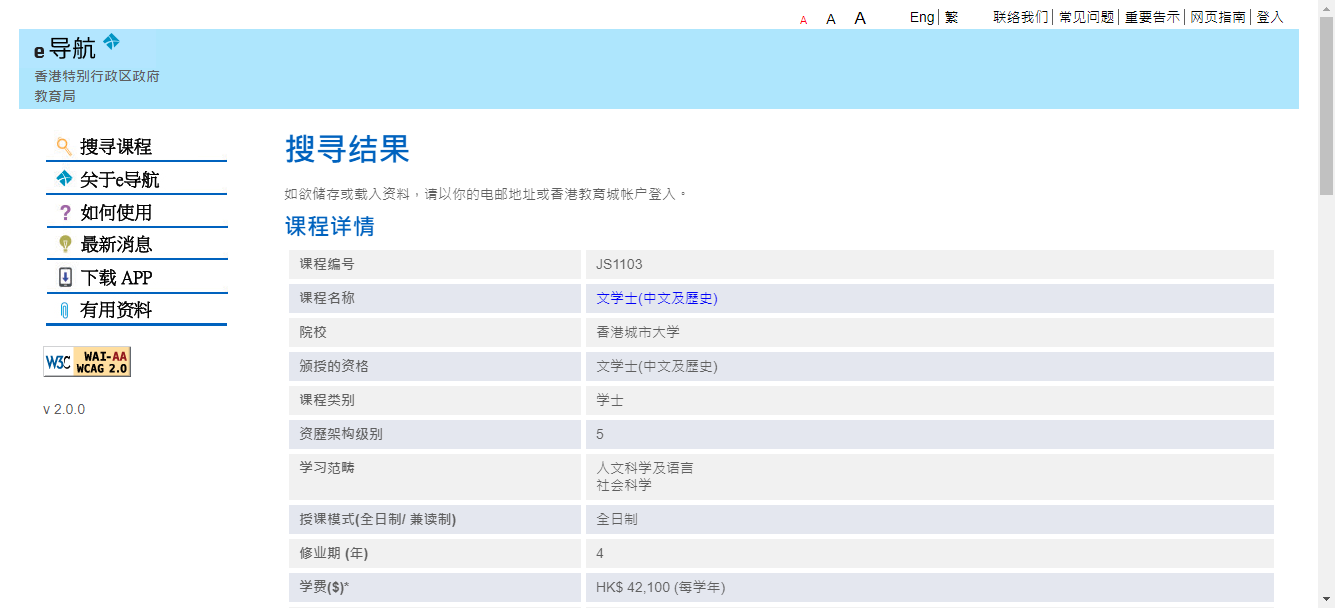Click the question mark icon beside 如何使用
The image size is (1335, 608).
65,212
